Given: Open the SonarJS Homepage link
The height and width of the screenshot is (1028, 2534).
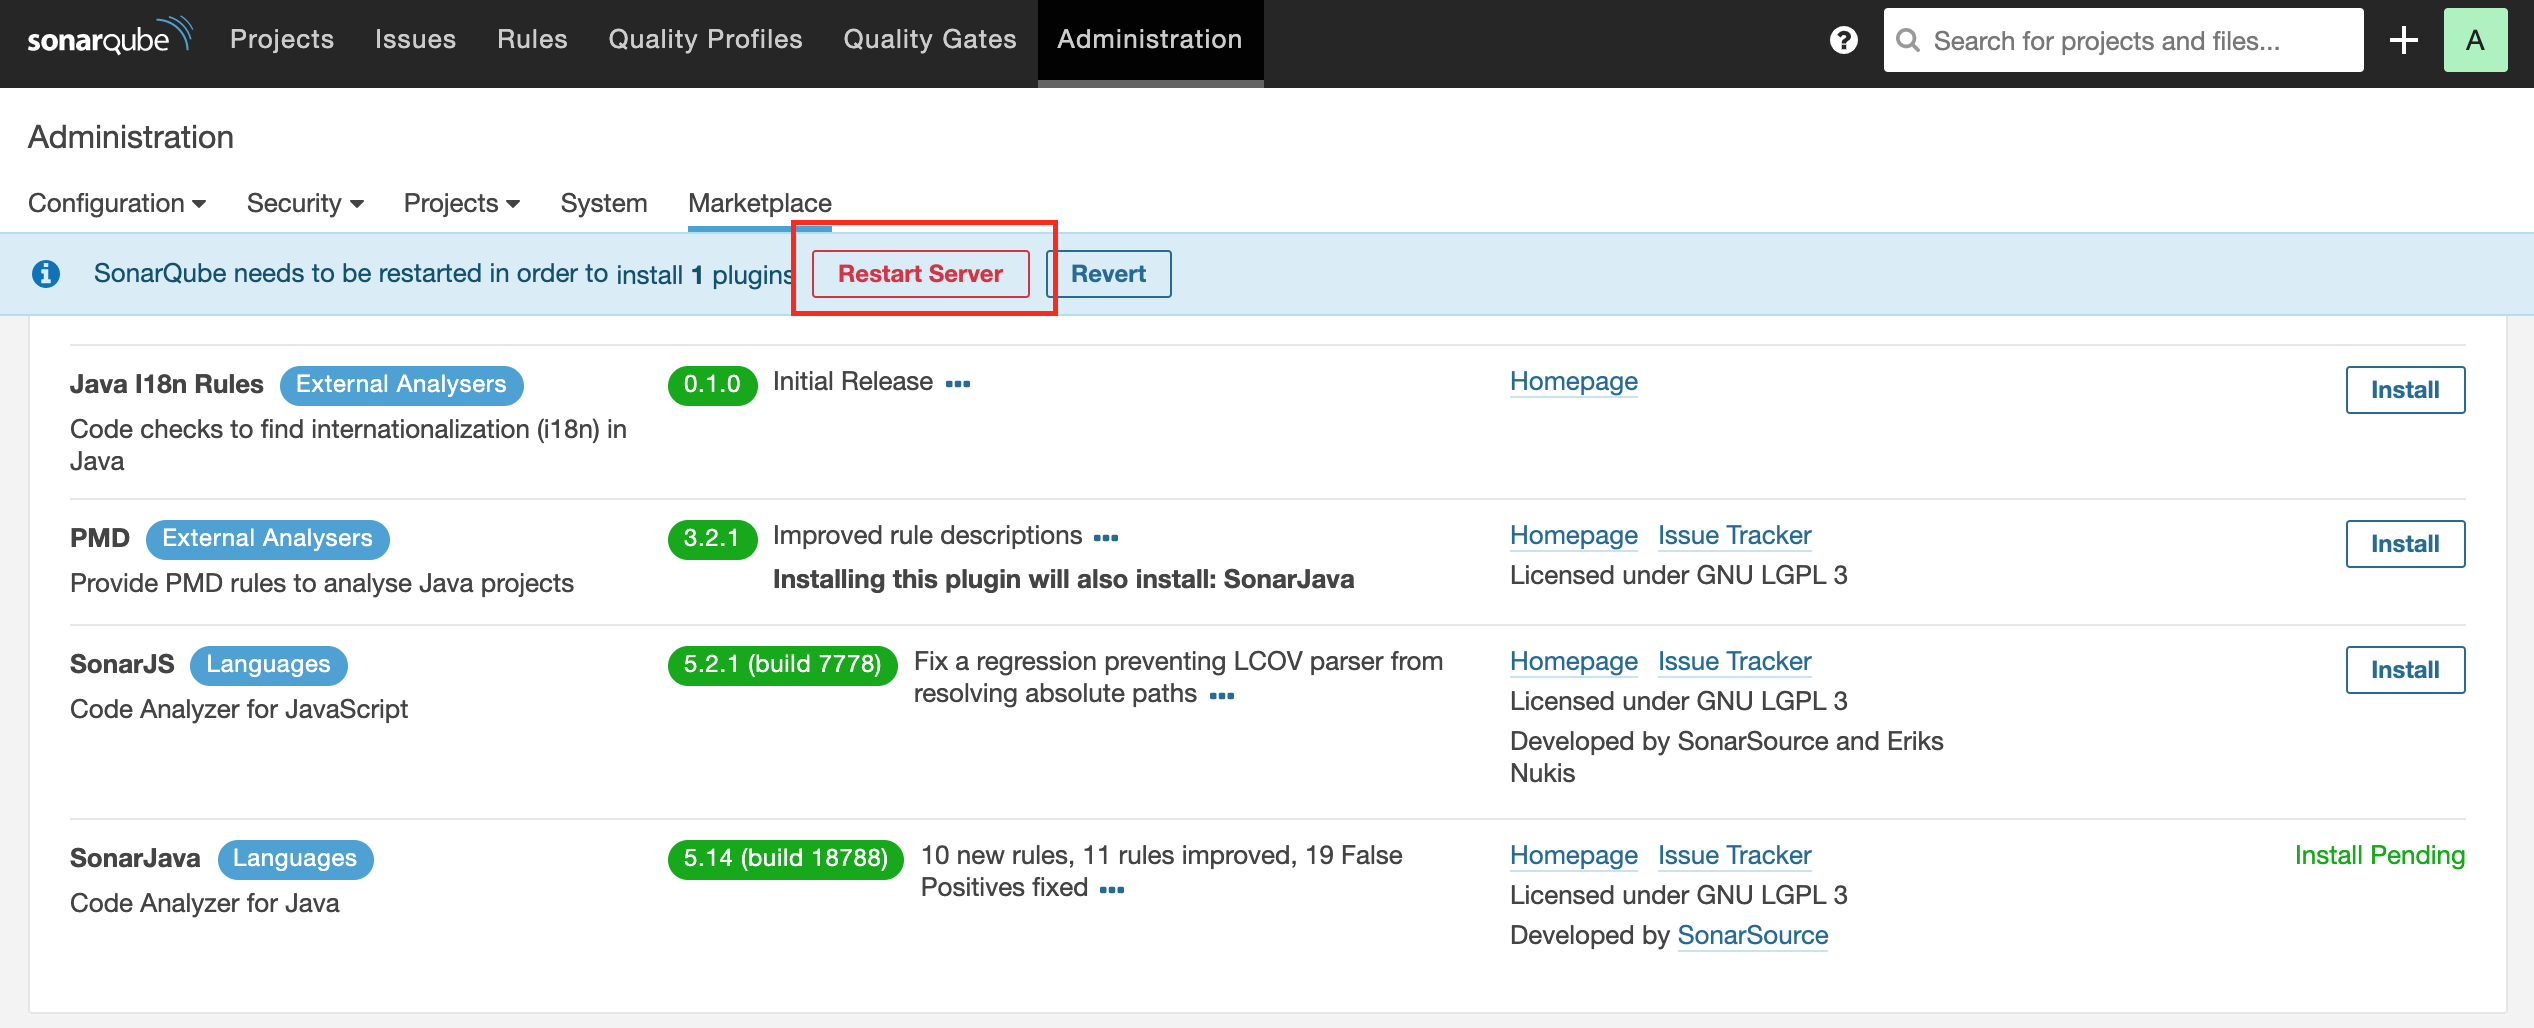Looking at the screenshot, I should click(x=1574, y=662).
